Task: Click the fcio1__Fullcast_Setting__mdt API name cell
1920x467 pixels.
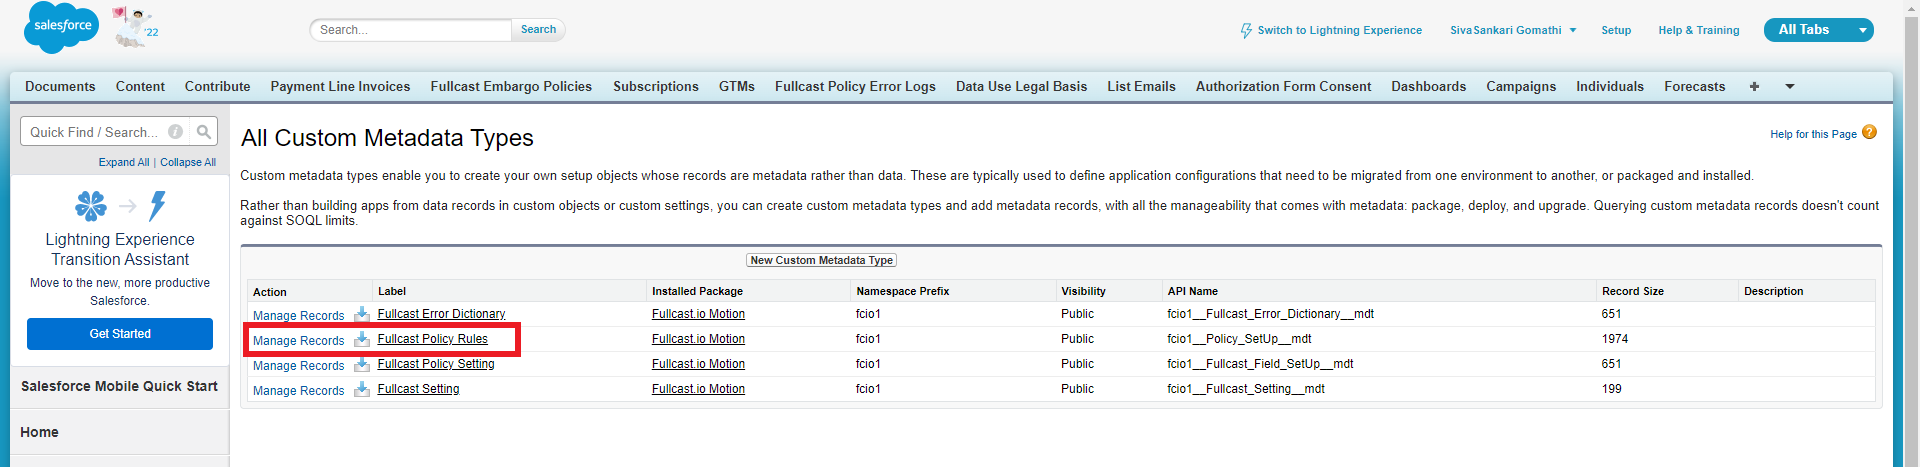Action: [1245, 389]
